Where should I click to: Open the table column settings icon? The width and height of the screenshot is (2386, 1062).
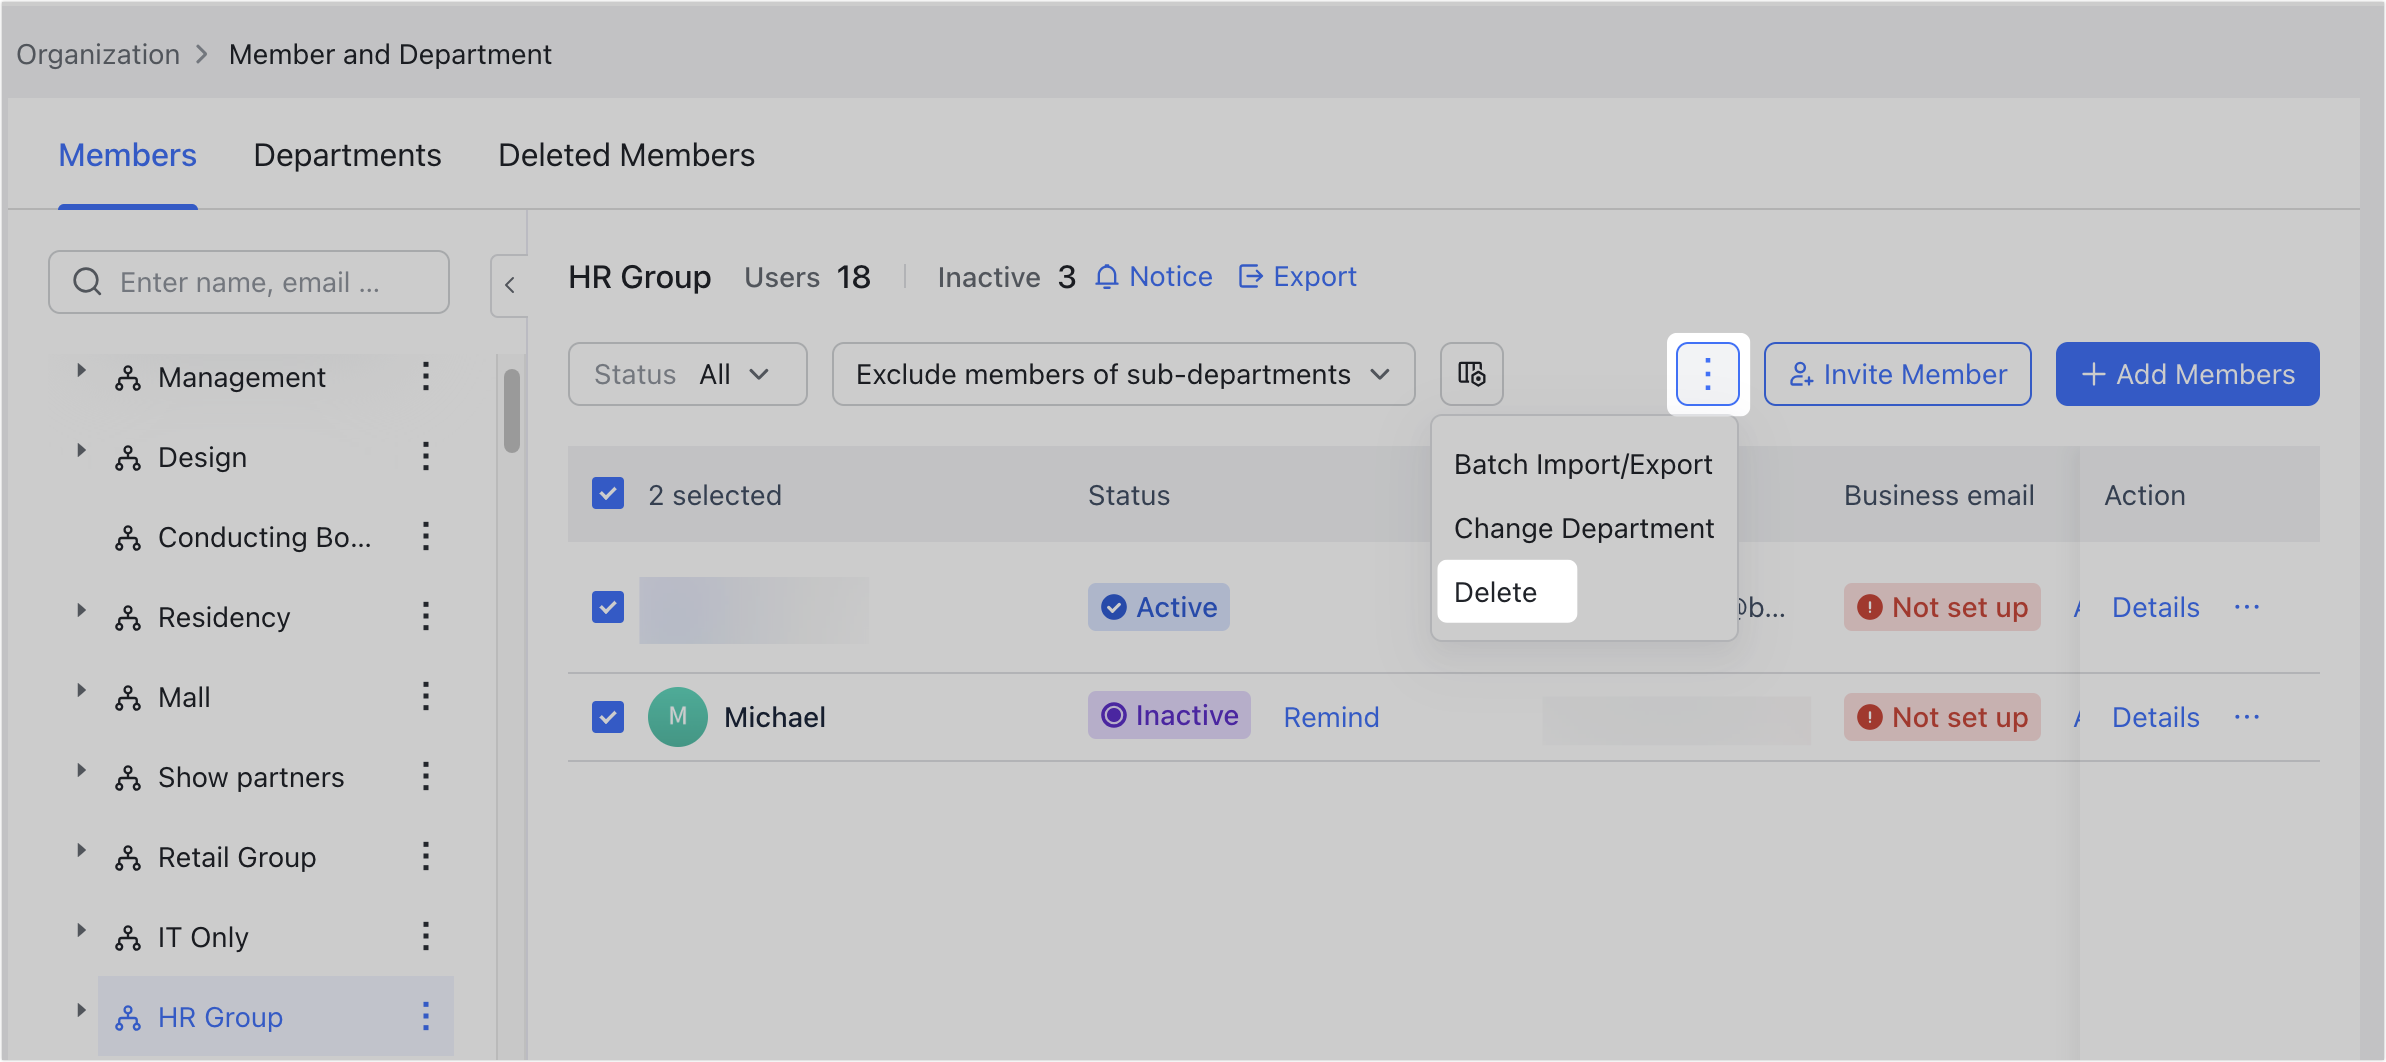(x=1471, y=374)
